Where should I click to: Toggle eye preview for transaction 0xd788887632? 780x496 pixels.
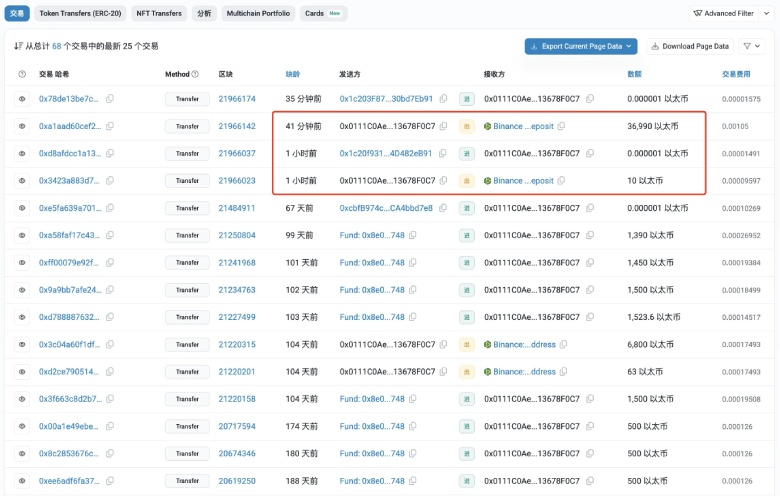22,317
